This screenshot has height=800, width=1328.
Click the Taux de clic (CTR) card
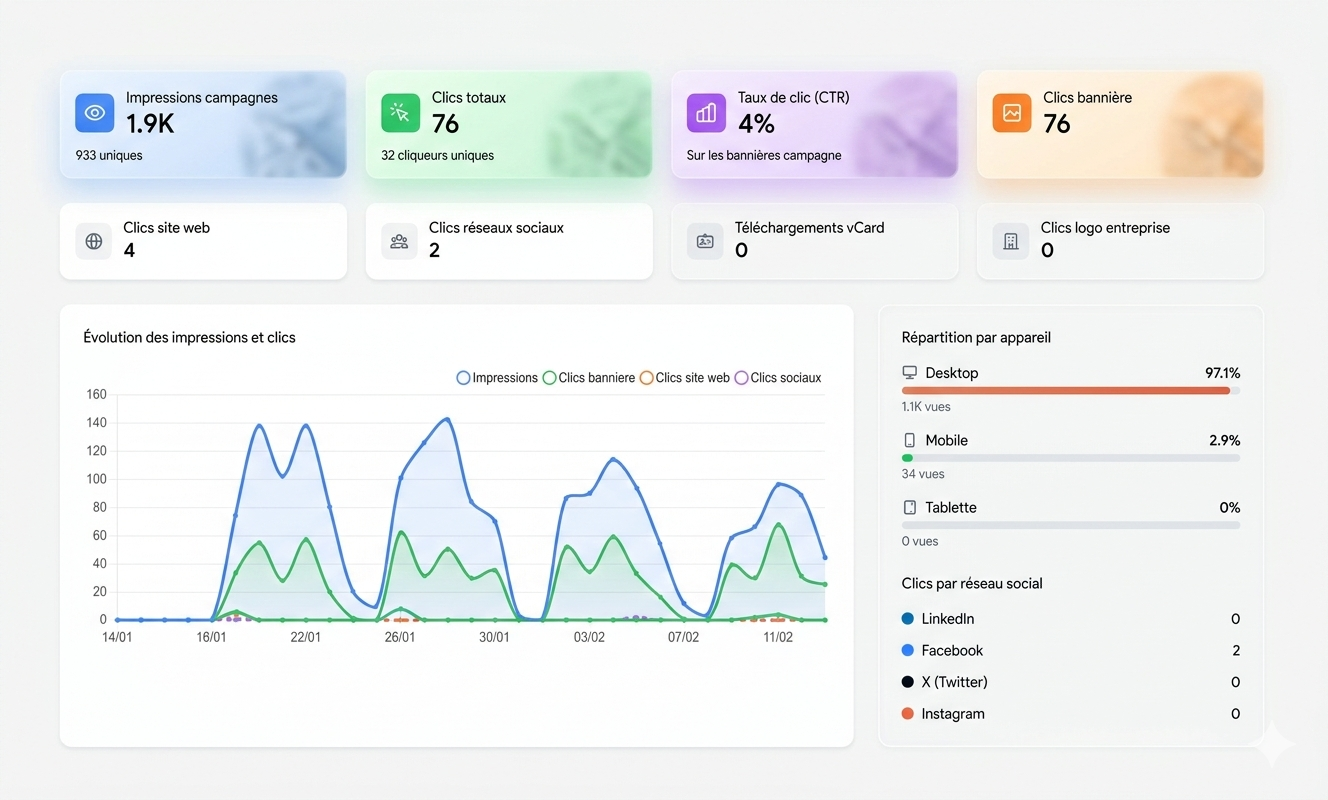[x=814, y=125]
